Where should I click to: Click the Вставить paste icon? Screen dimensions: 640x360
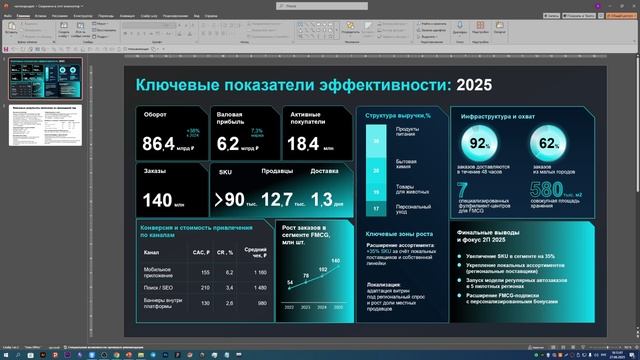coord(11,26)
